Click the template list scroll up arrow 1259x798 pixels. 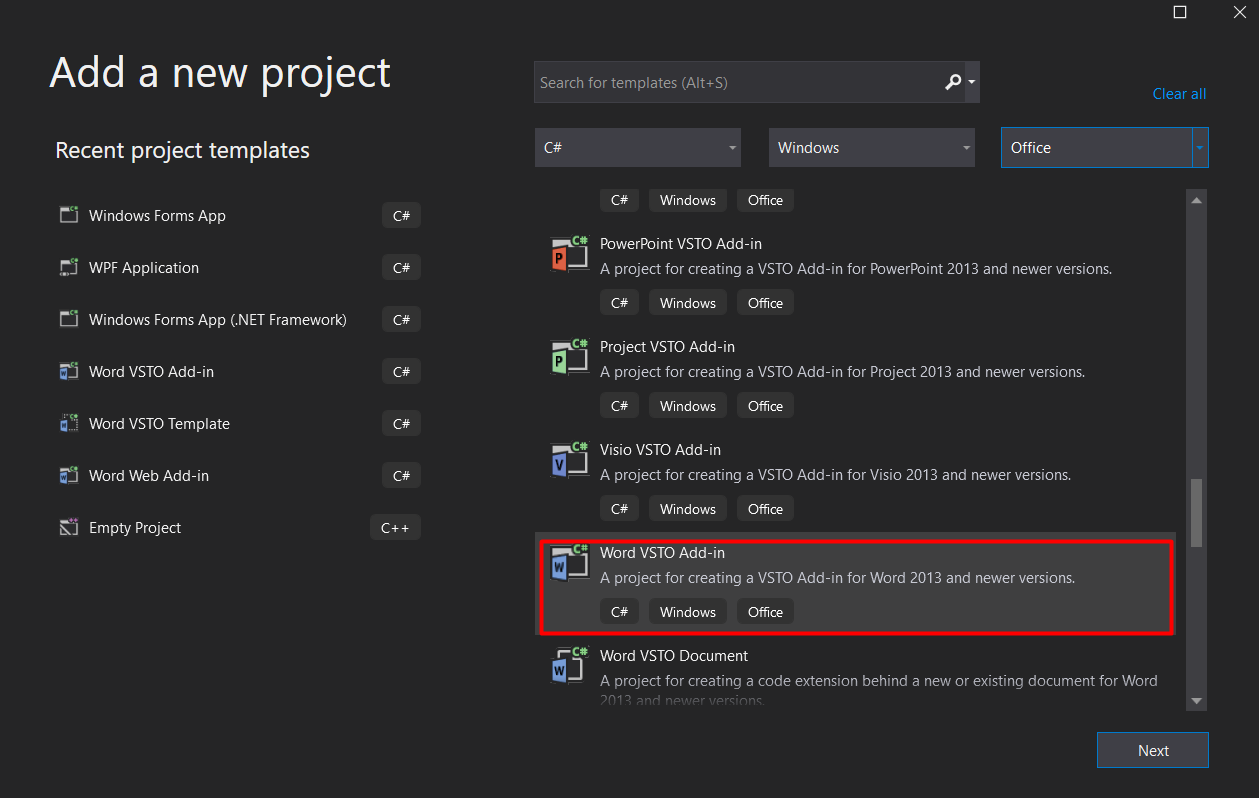(x=1196, y=201)
